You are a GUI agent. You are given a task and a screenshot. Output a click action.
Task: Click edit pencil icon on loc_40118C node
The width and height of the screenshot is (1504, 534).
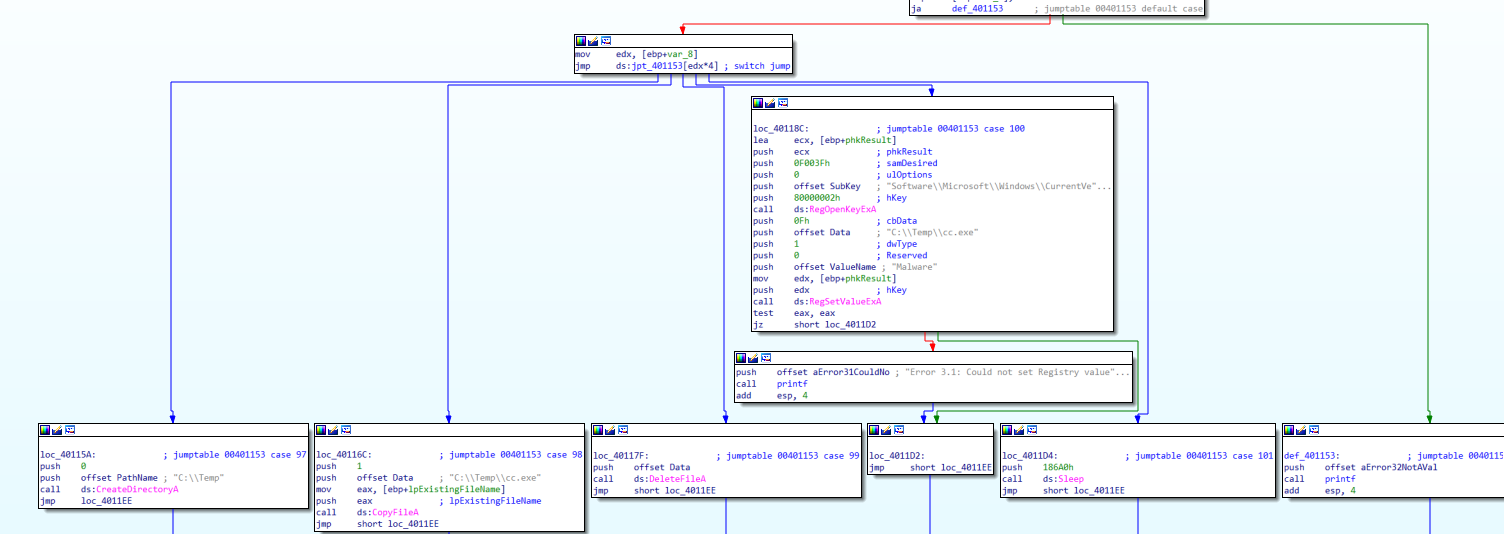point(771,103)
